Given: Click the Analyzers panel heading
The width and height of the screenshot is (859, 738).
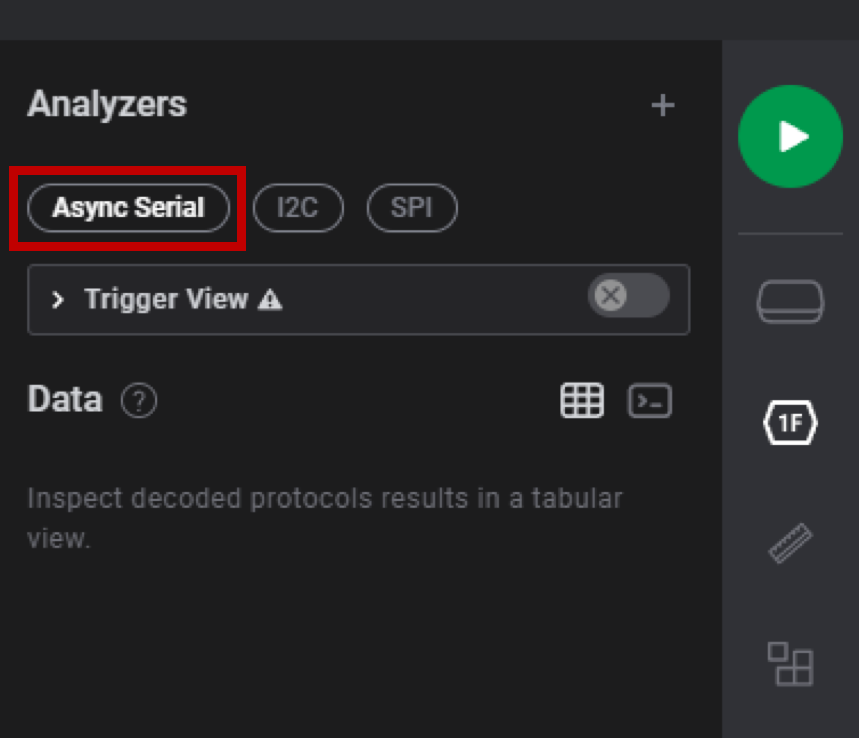Looking at the screenshot, I should point(107,104).
